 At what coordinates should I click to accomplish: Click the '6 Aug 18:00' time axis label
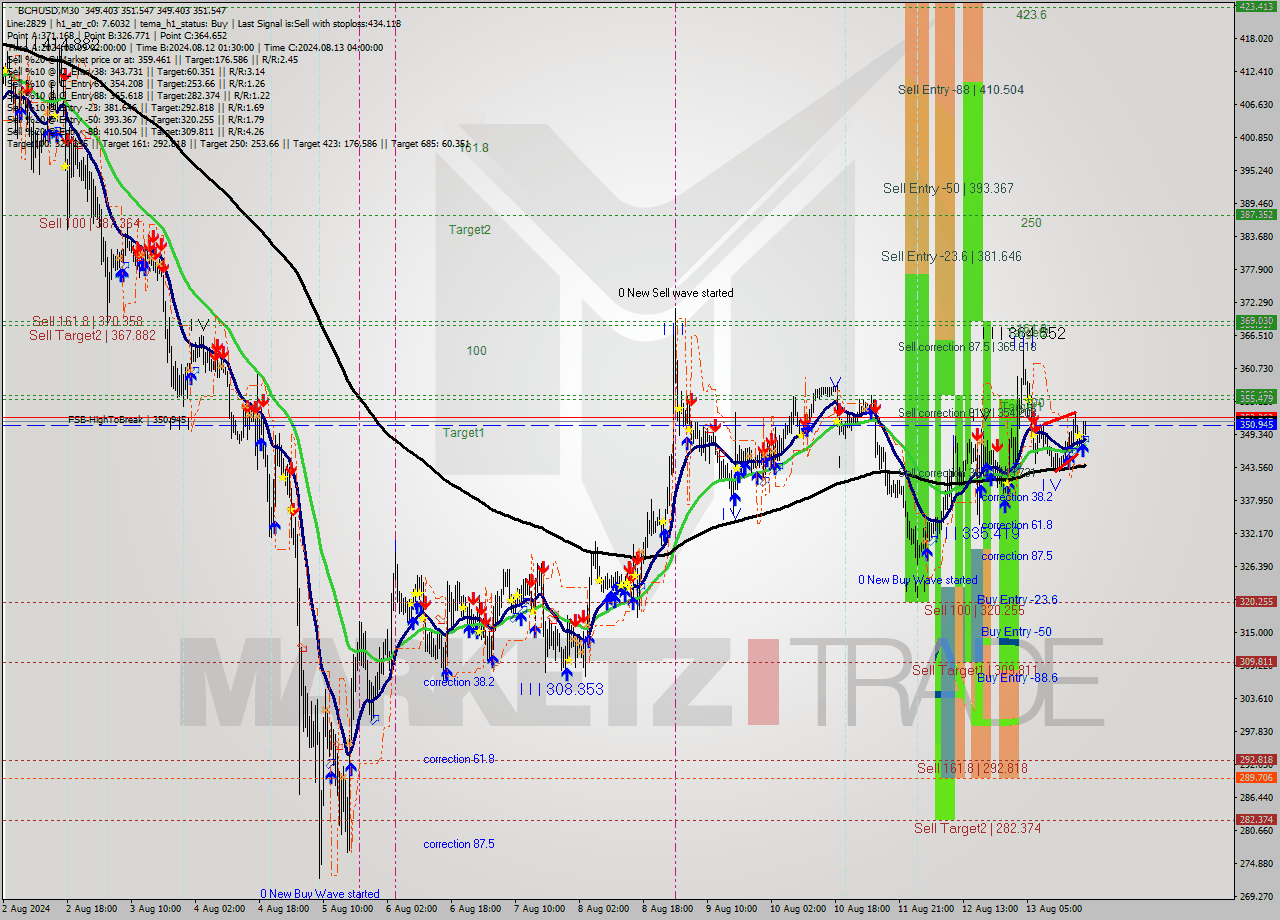click(476, 909)
